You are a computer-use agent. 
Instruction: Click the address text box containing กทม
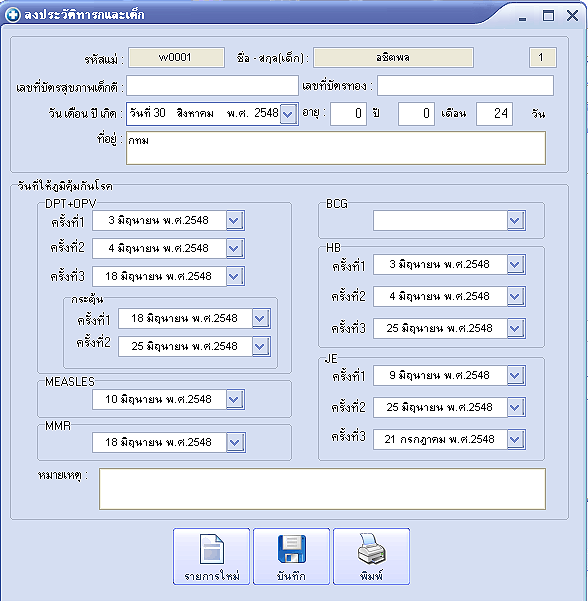point(336,148)
